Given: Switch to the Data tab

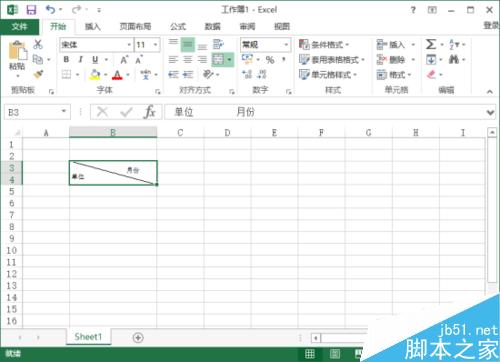Looking at the screenshot, I should [x=213, y=27].
